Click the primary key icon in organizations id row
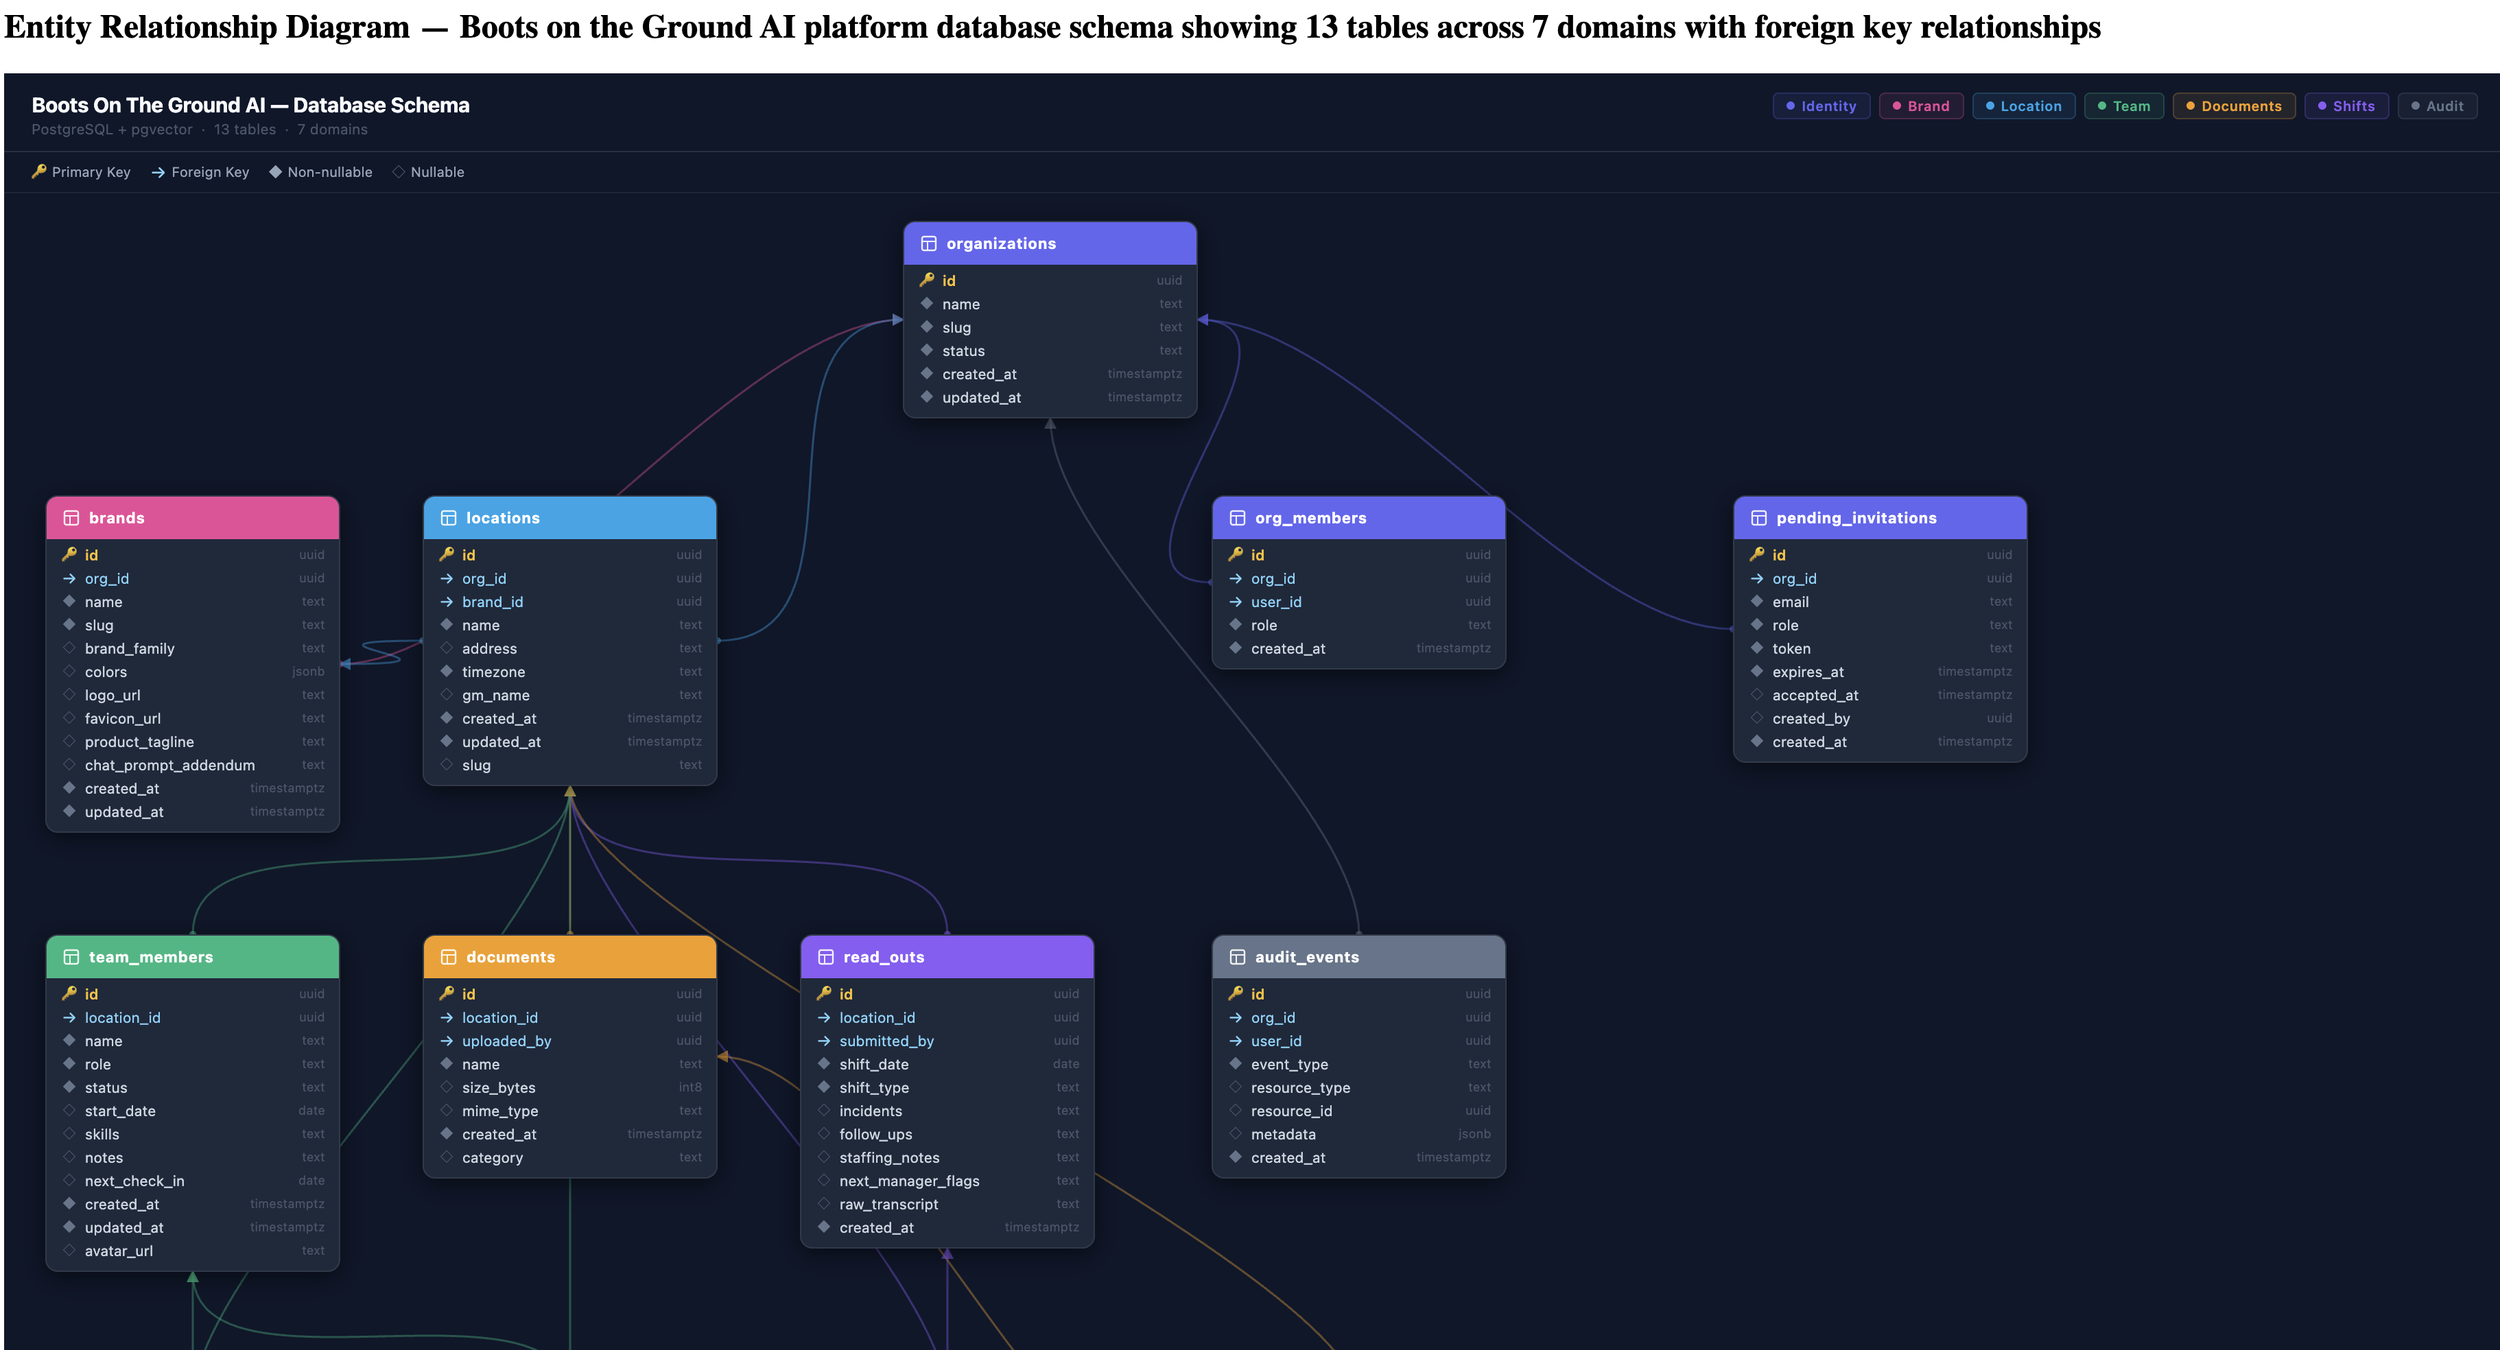 [x=927, y=280]
